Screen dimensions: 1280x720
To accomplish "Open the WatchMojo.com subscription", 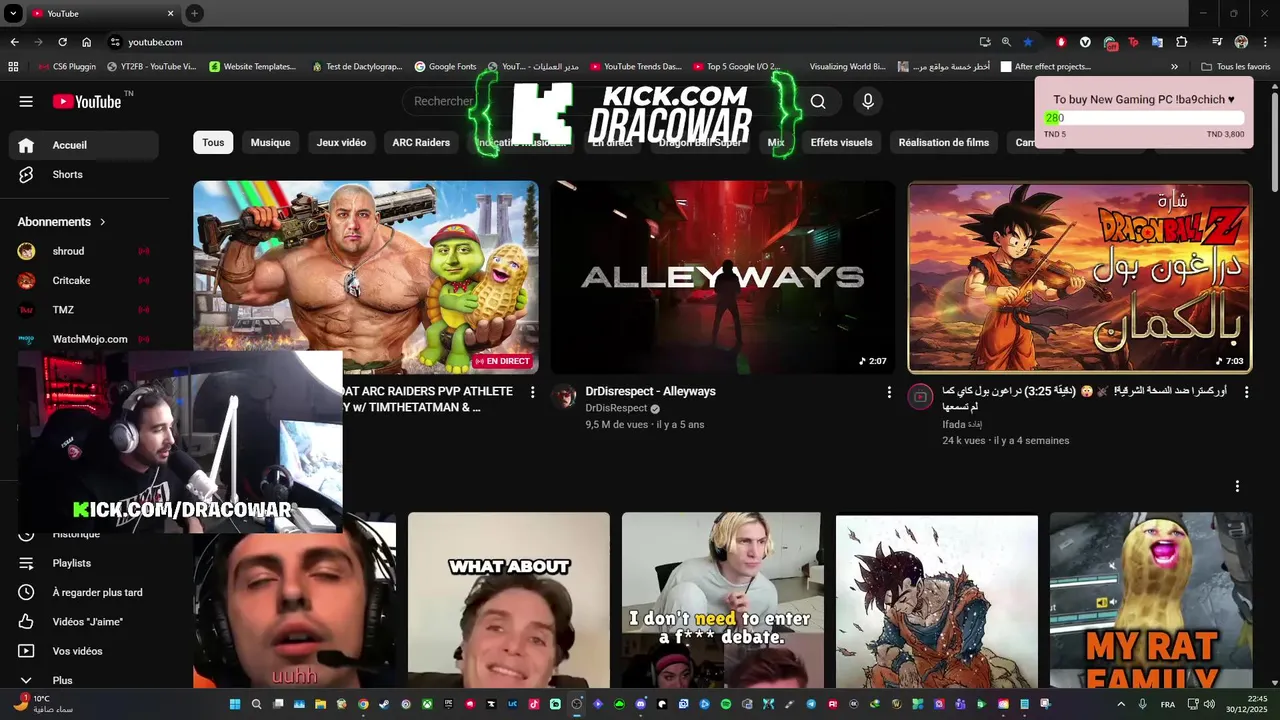I will click(x=84, y=339).
